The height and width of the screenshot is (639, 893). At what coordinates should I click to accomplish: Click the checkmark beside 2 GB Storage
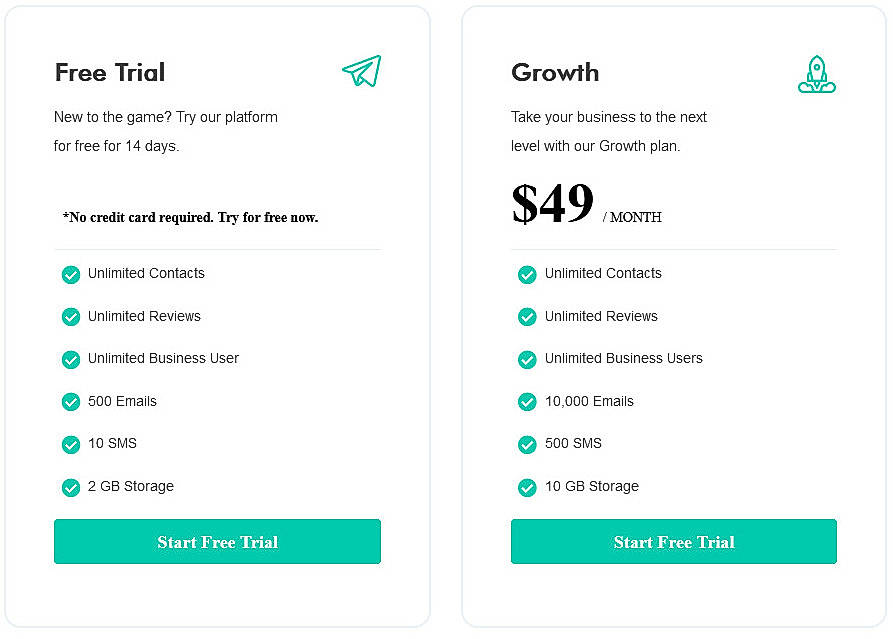pos(71,487)
